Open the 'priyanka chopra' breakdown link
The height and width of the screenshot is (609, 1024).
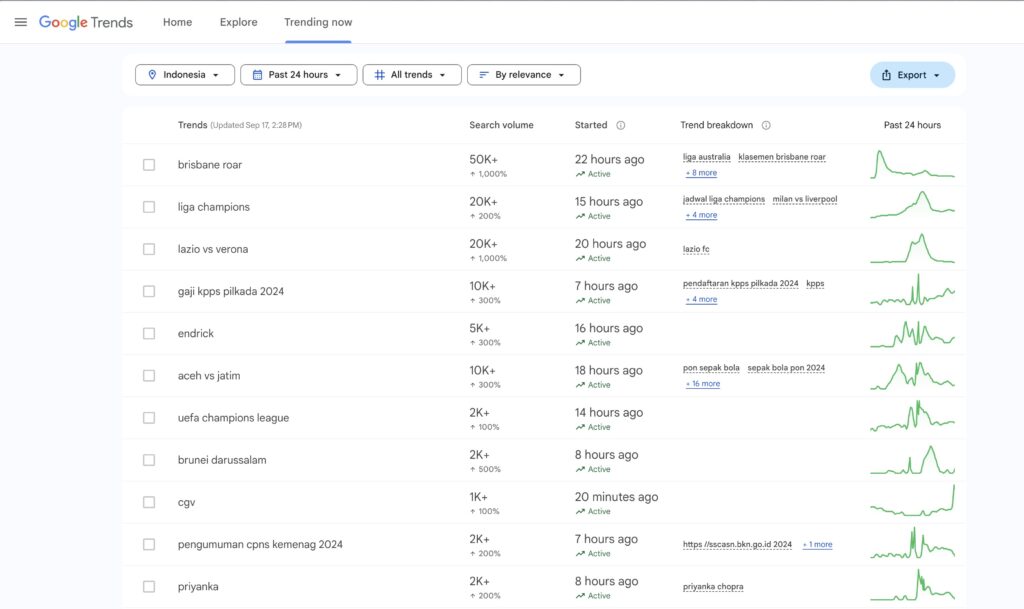click(713, 587)
